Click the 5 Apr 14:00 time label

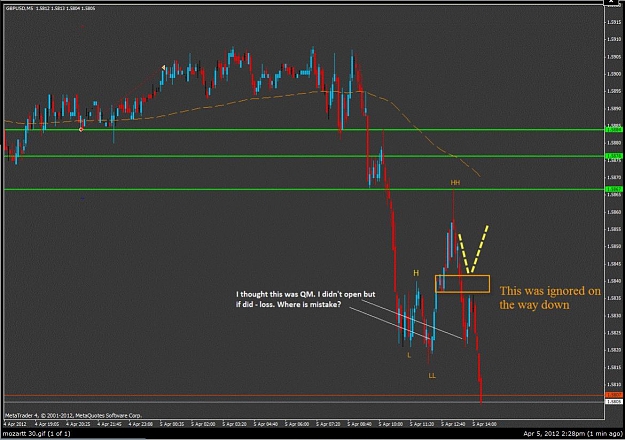(484, 424)
